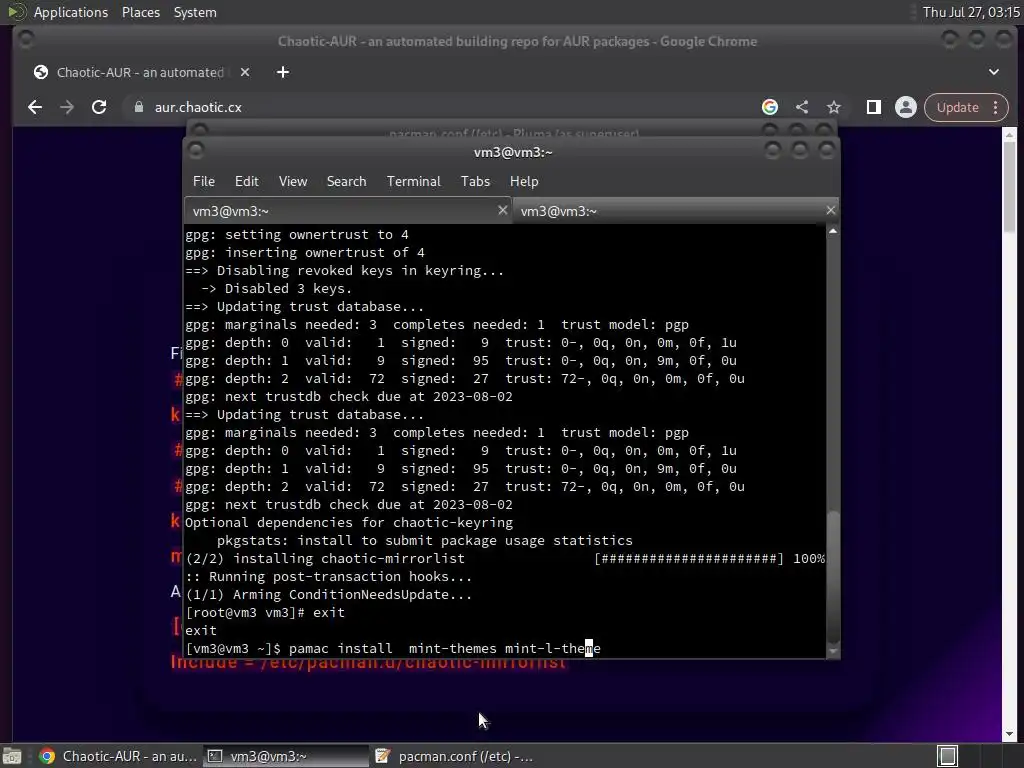
Task: Click the terminal window menu button at title left
Action: click(195, 151)
